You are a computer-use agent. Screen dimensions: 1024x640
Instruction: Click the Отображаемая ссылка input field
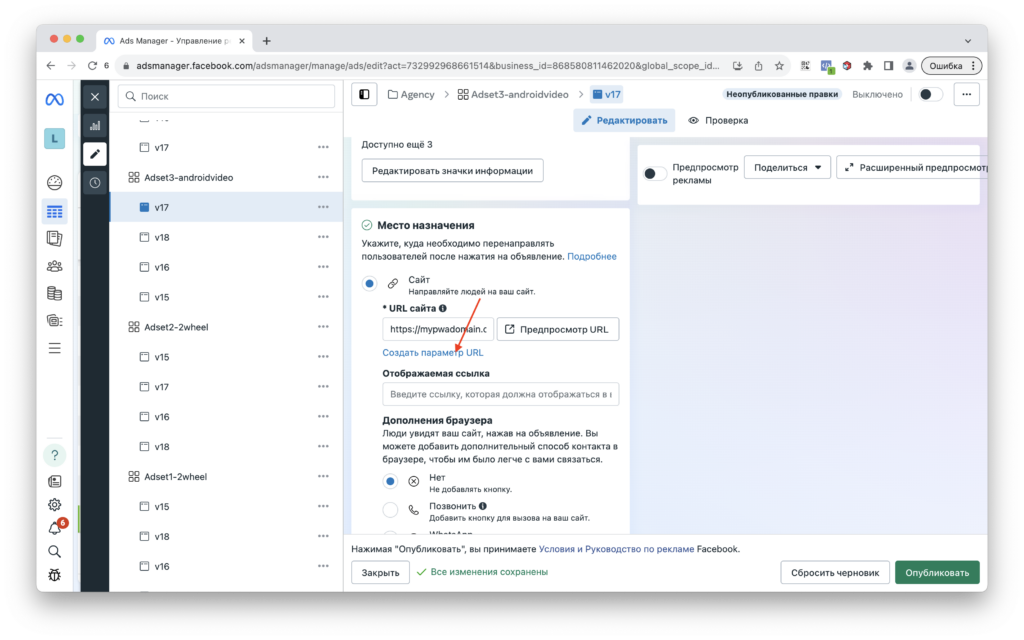coord(499,394)
